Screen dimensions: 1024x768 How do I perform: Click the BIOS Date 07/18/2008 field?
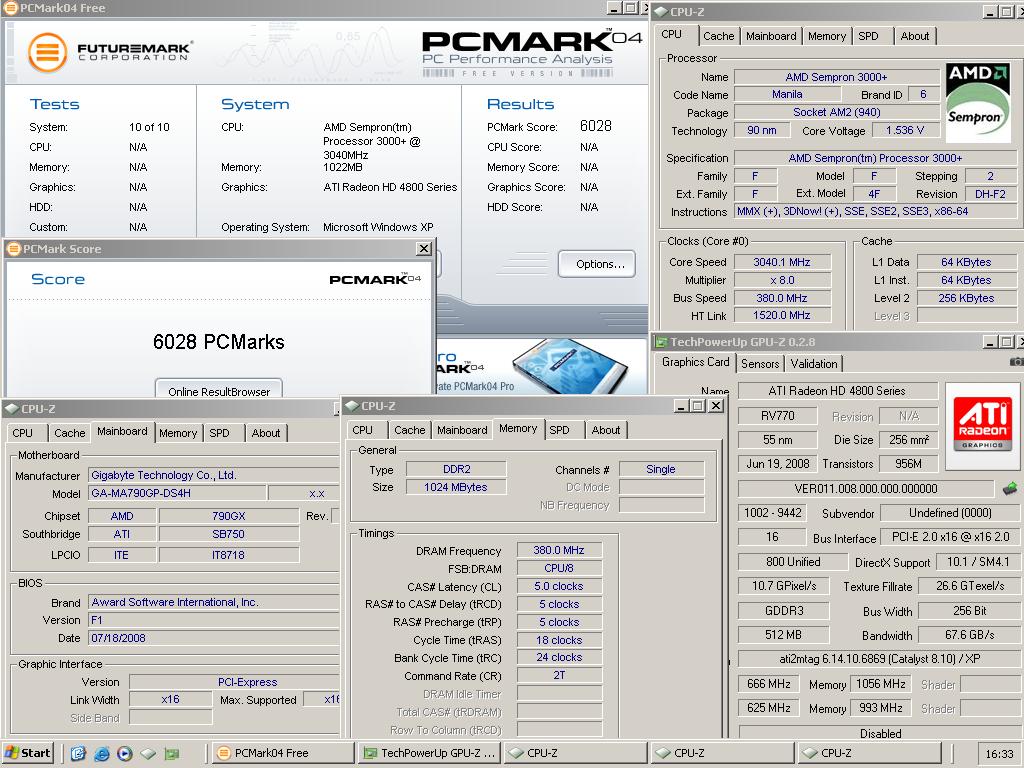(213, 638)
